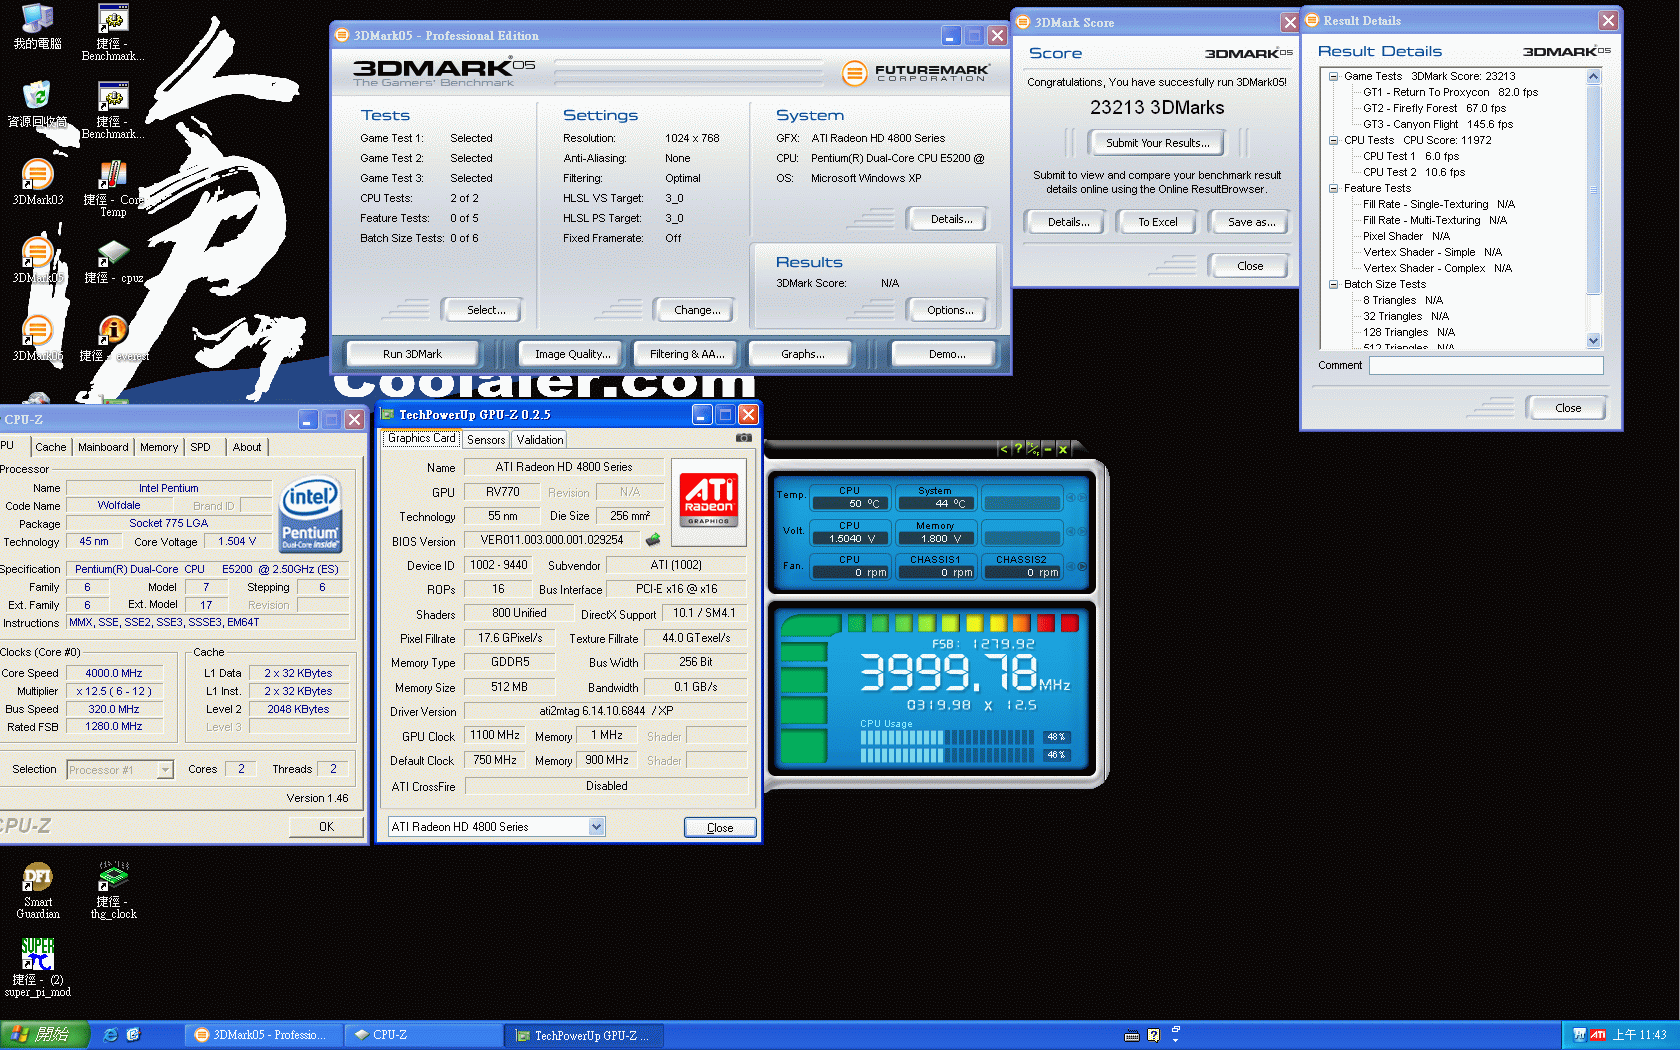This screenshot has width=1680, height=1050.
Task: Collapse the Batch Size Tests tree node
Action: point(1333,284)
